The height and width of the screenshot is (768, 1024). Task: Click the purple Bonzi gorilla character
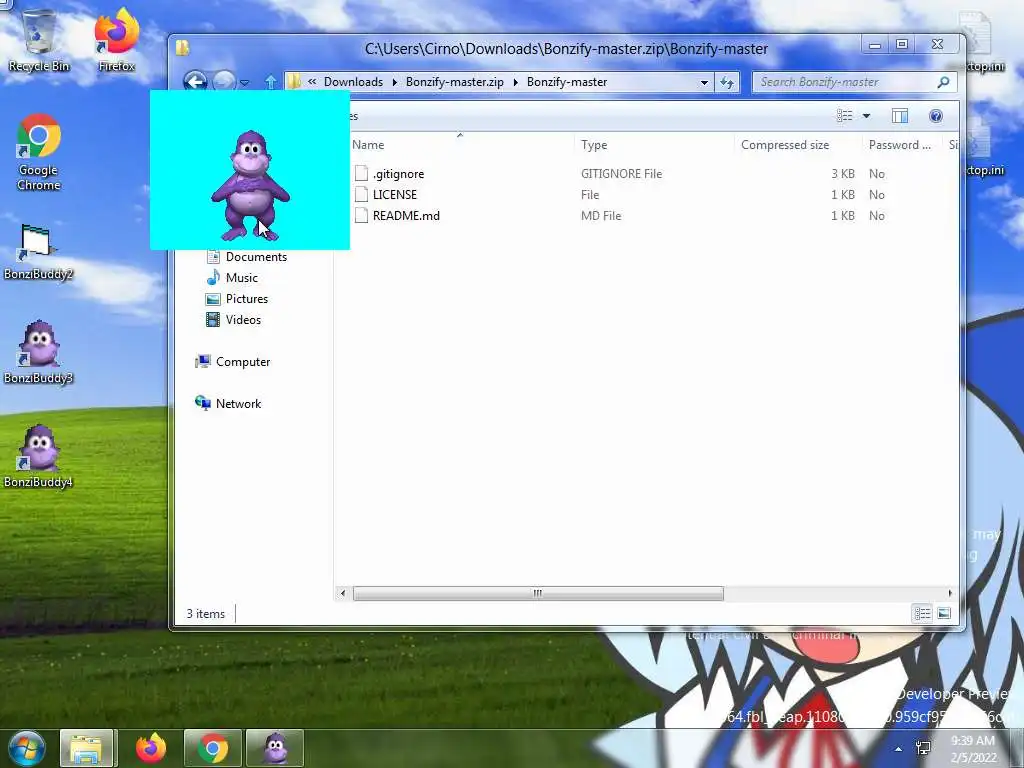point(250,185)
